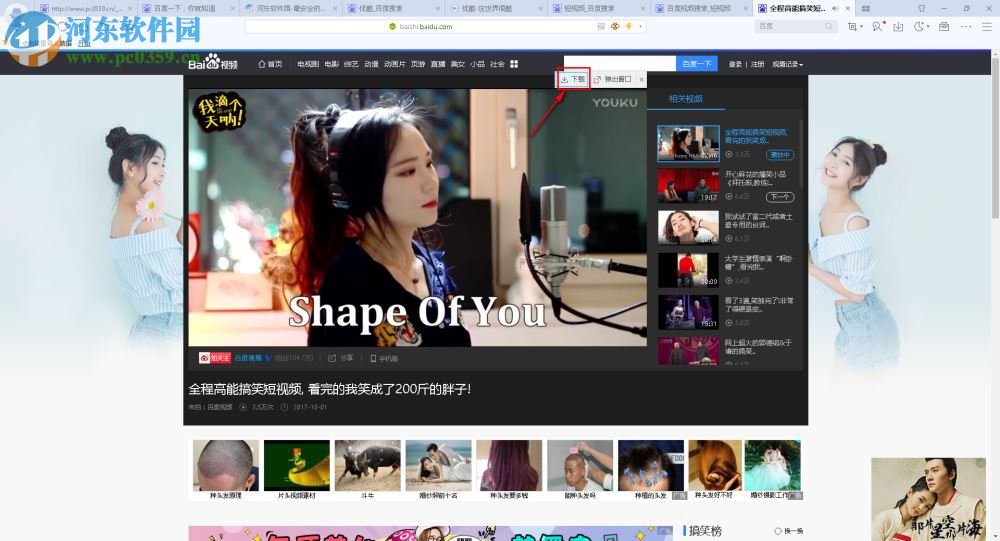Go to 首页 home in the Baidu video nav
This screenshot has height=541, width=1000.
coord(270,64)
